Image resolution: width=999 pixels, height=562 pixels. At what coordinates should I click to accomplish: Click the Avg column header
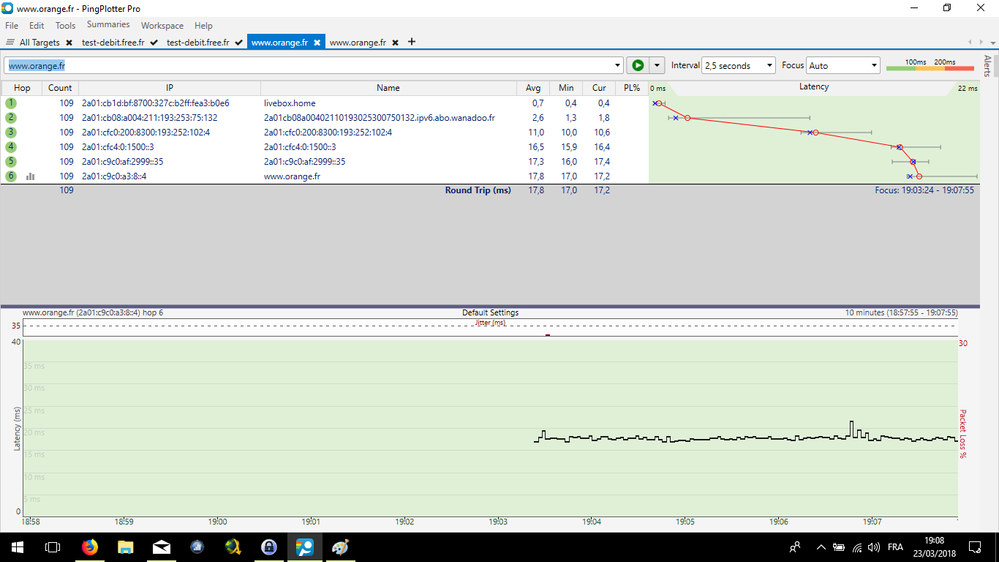pyautogui.click(x=533, y=88)
